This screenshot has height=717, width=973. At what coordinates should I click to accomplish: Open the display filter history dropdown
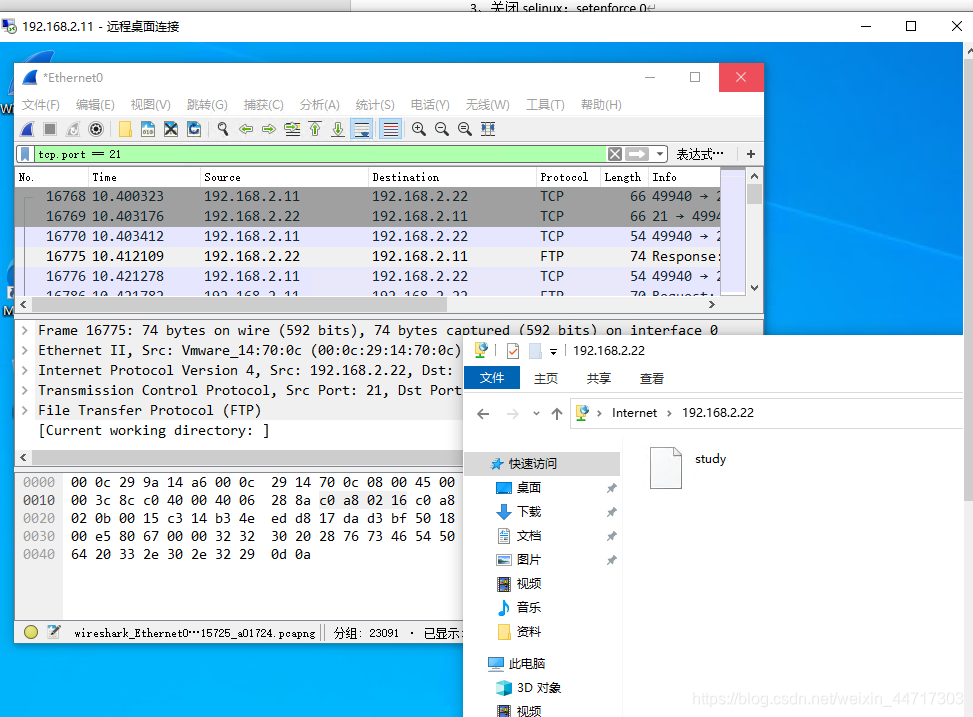coord(660,154)
